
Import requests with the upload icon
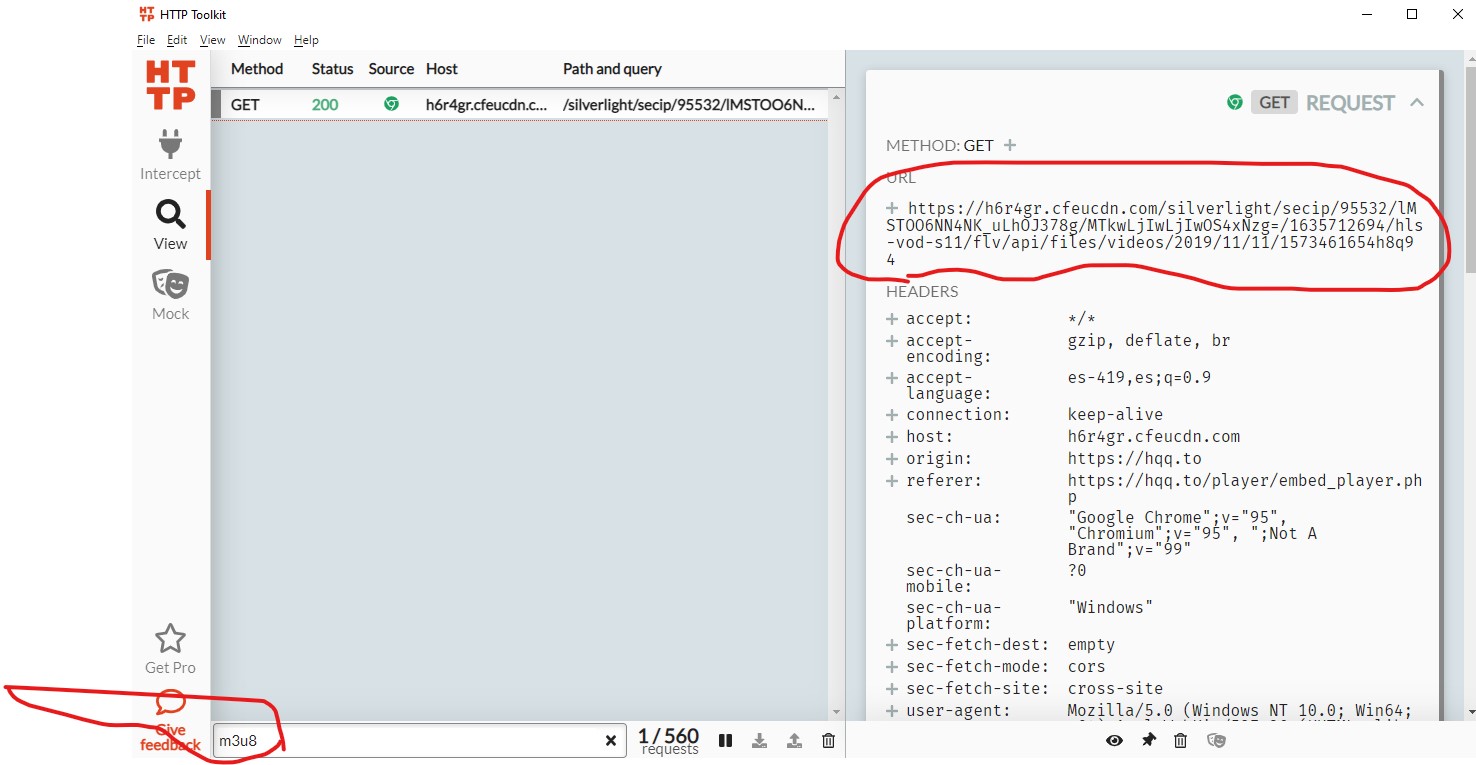[x=794, y=741]
